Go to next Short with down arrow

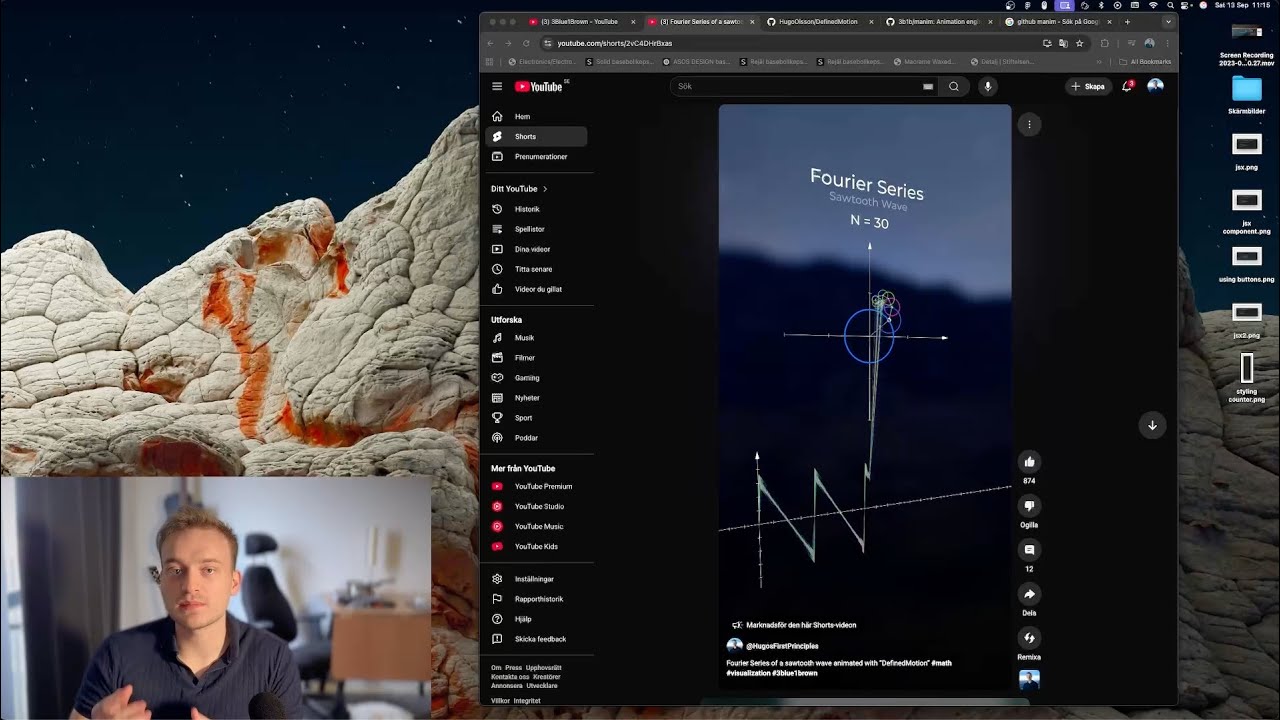[1152, 425]
